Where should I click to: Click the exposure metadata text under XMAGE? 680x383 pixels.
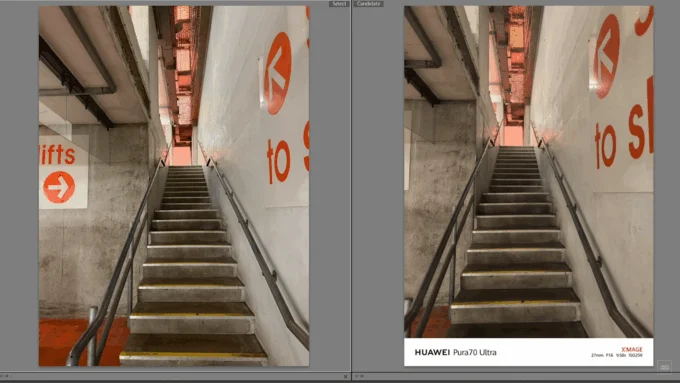pyautogui.click(x=616, y=355)
